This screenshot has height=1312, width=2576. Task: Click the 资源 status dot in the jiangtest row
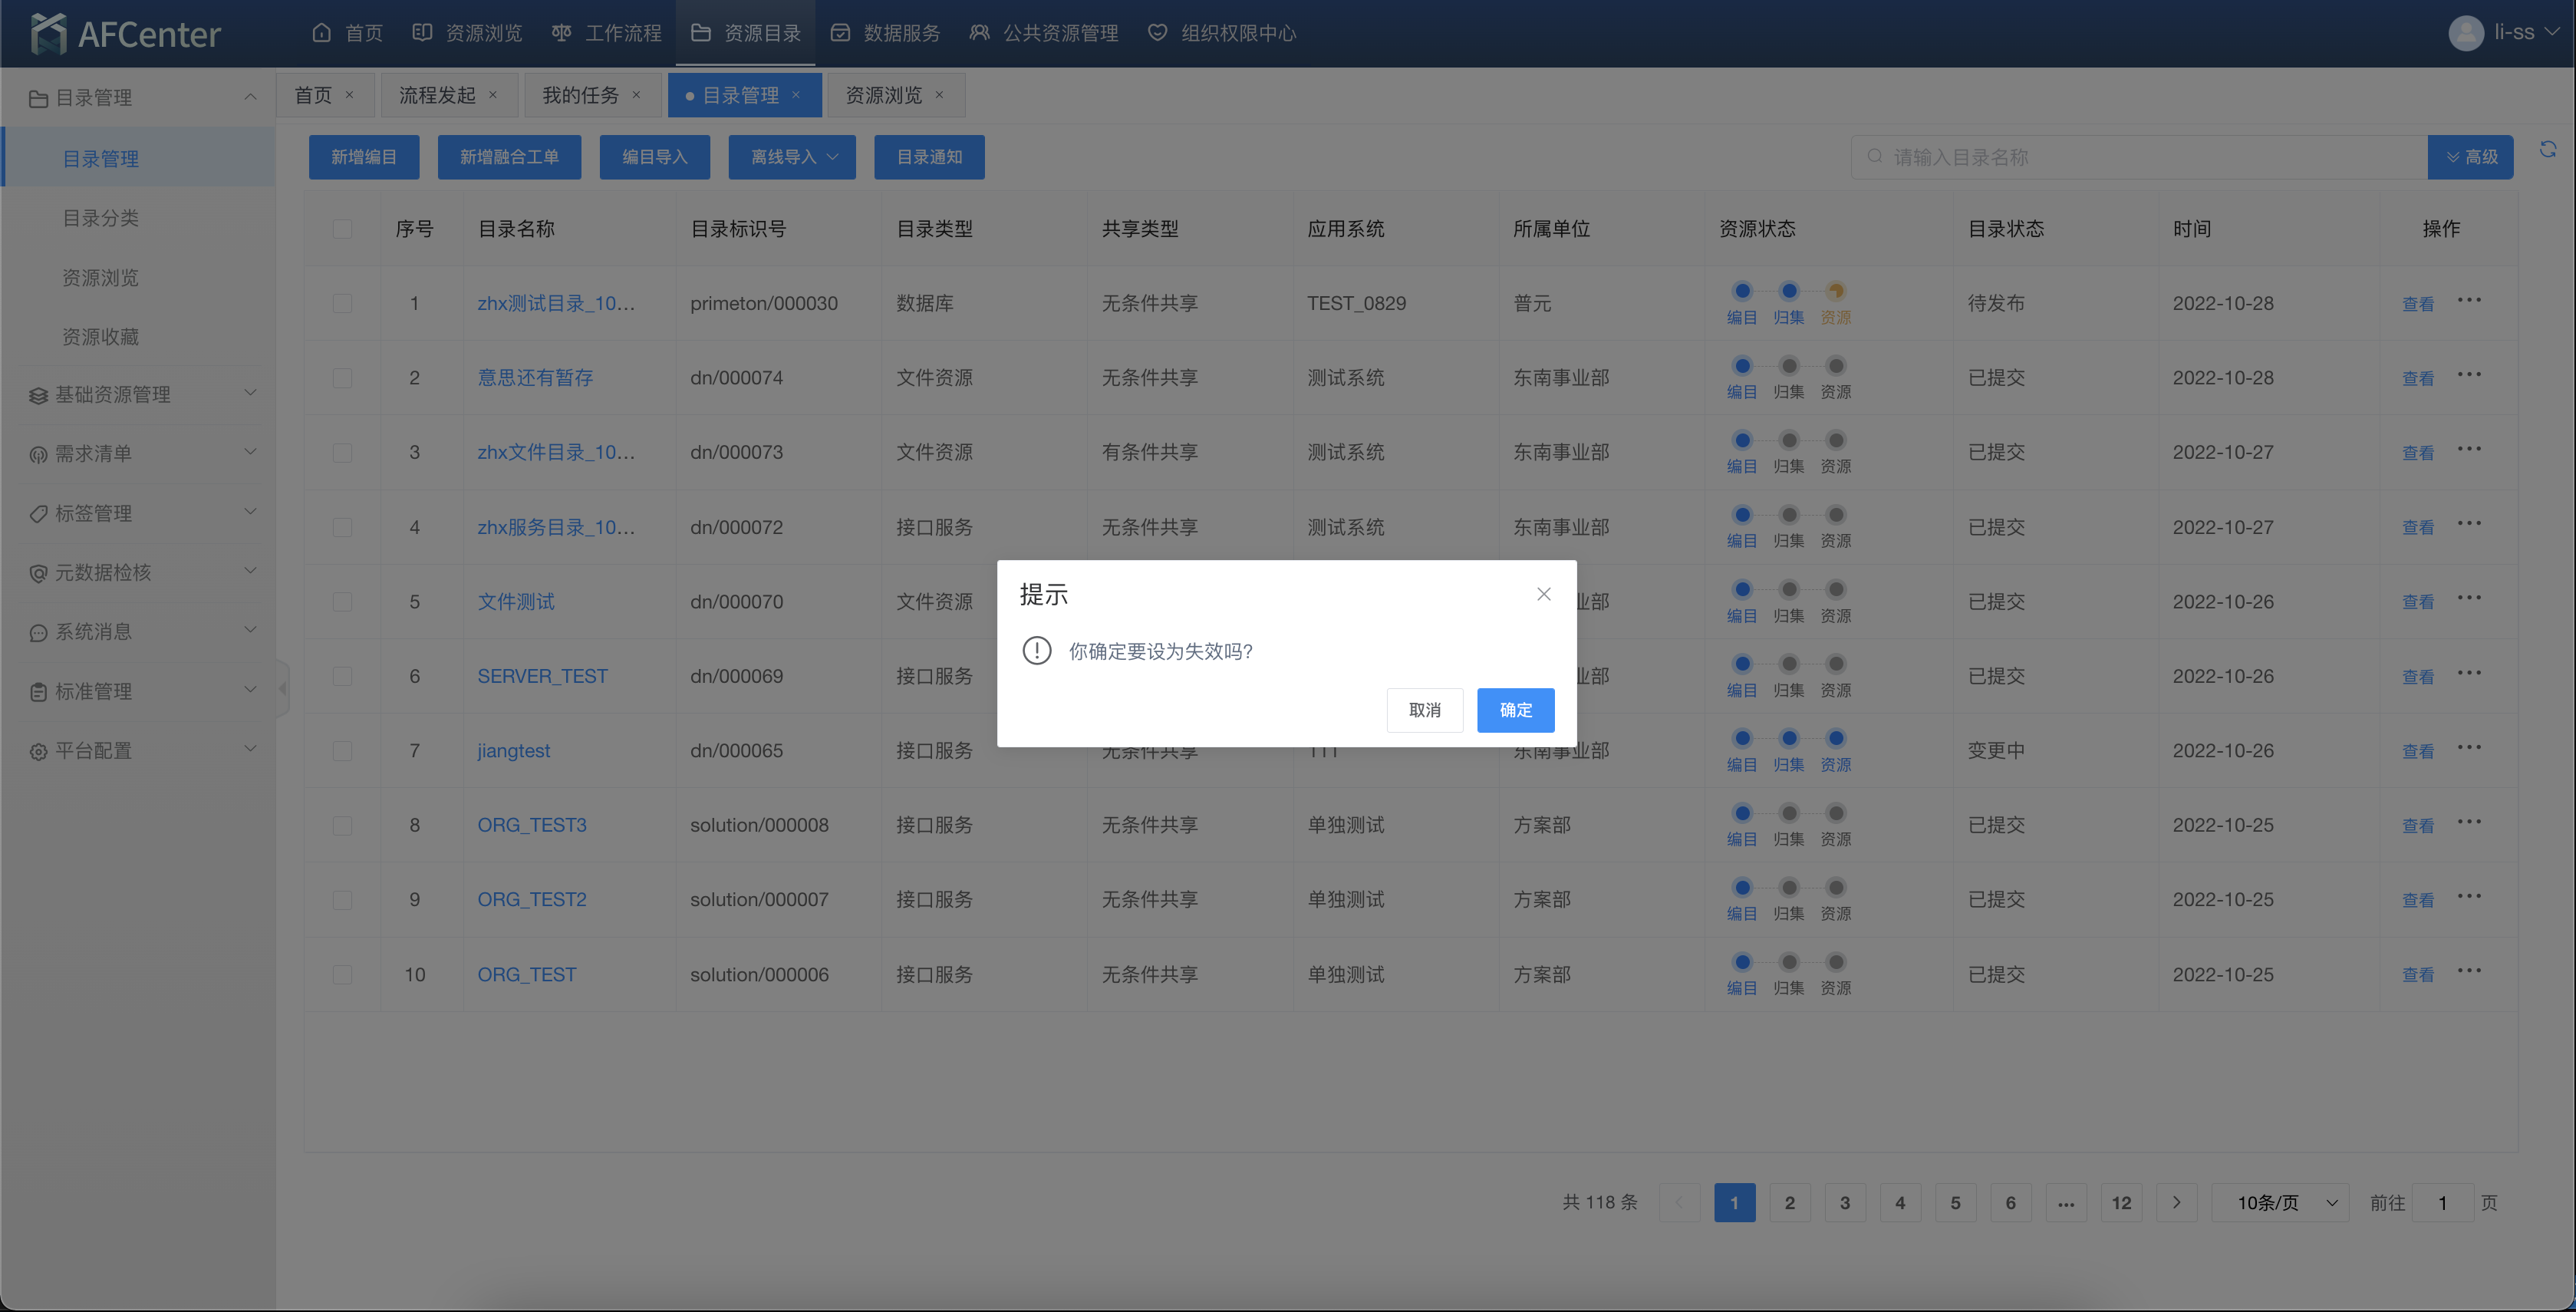[1835, 738]
